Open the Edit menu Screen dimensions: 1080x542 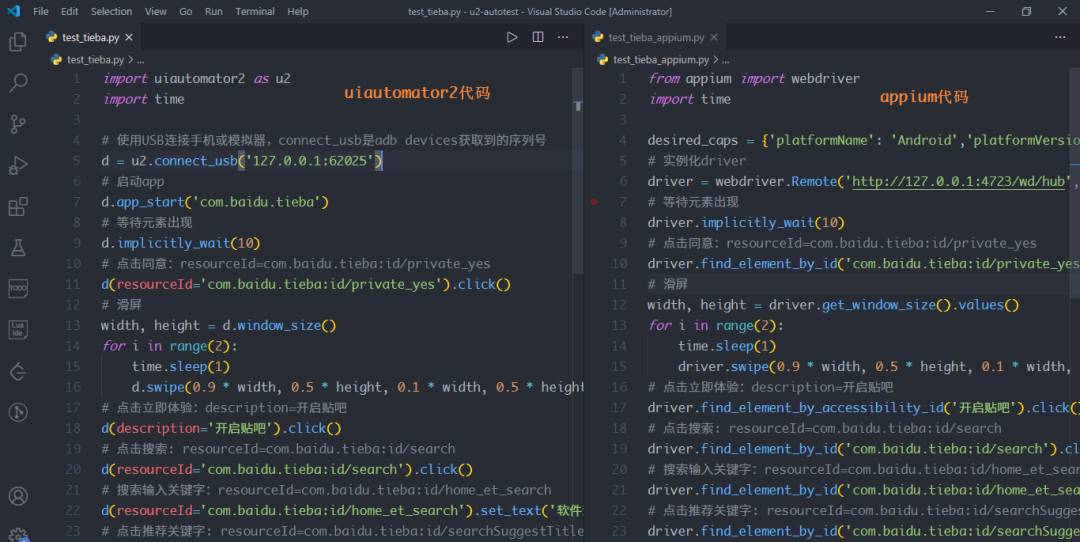coord(70,12)
